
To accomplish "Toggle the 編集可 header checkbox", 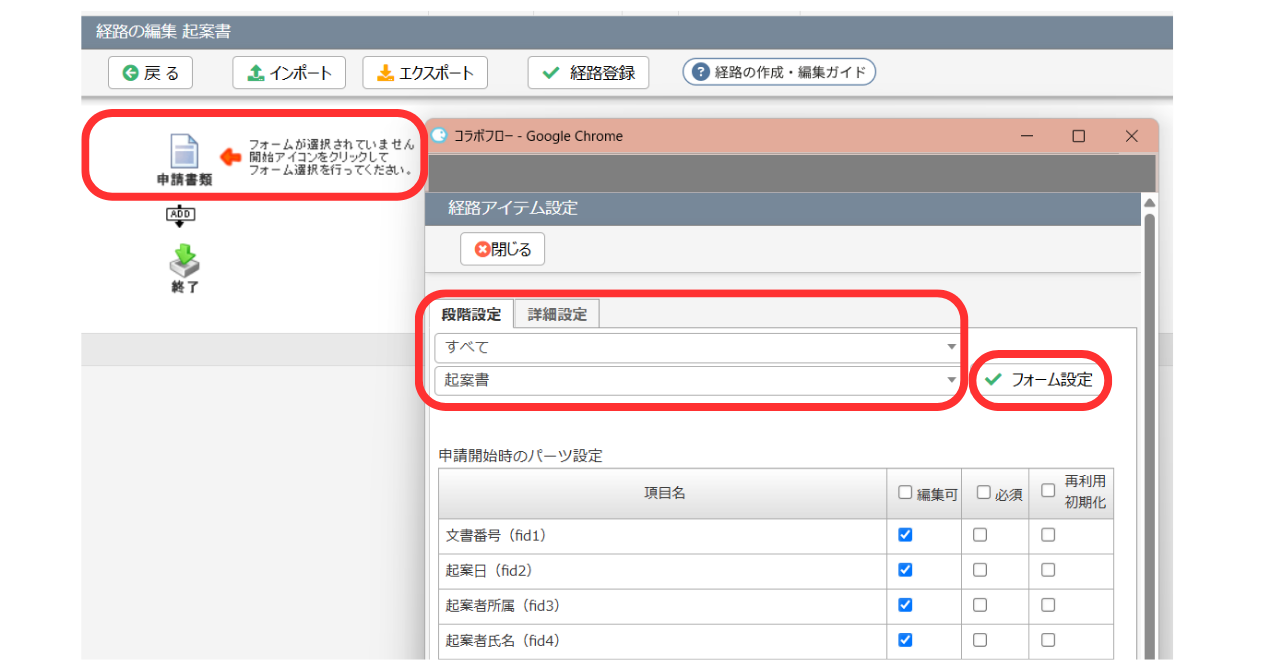I will (x=905, y=492).
